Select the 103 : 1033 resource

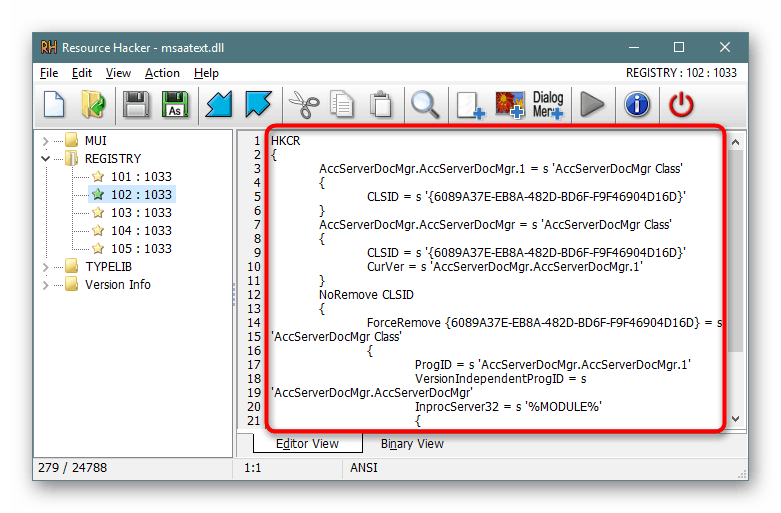click(x=141, y=213)
